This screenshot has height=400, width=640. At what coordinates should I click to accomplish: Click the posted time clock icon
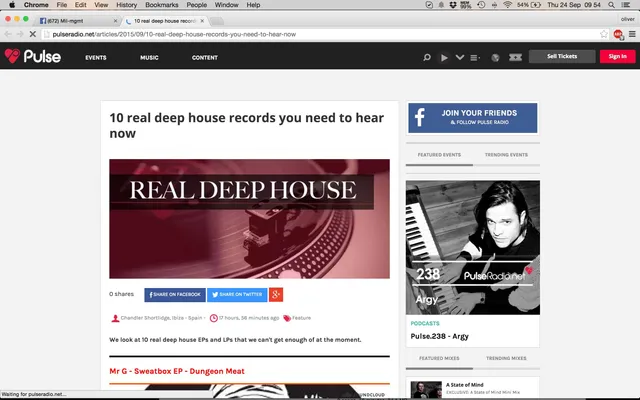coord(213,318)
